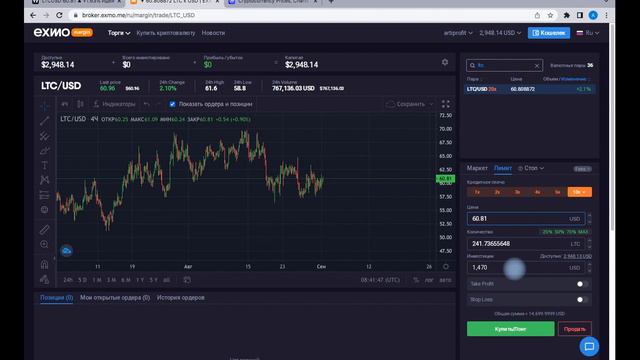Select the ruler measure tool
The image size is (640, 360).
[x=44, y=229]
